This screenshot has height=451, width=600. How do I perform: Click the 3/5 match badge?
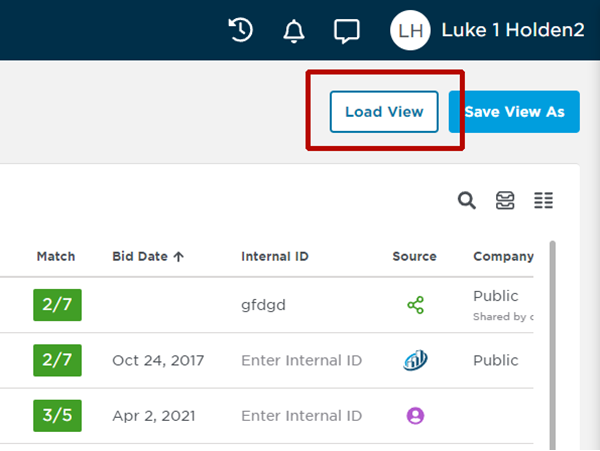click(x=57, y=415)
